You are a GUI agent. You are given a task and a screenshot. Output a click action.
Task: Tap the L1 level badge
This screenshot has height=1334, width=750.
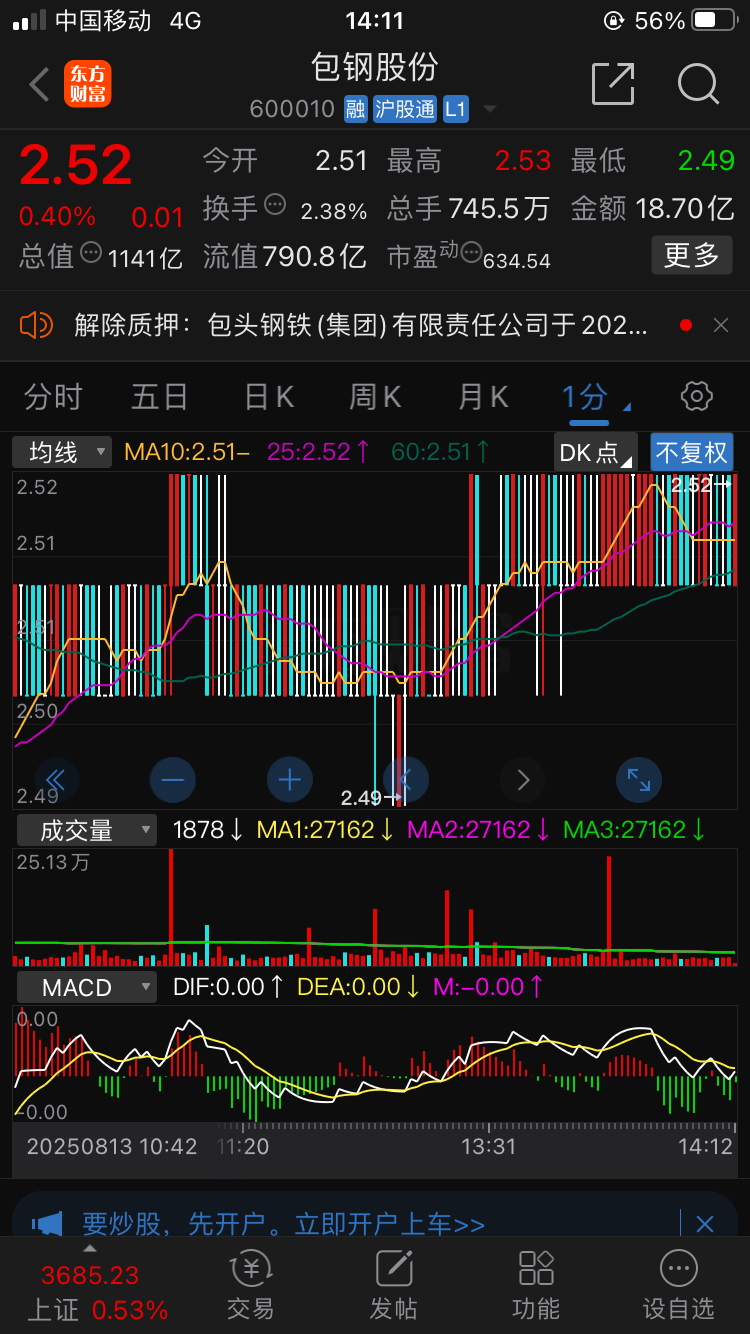click(455, 109)
